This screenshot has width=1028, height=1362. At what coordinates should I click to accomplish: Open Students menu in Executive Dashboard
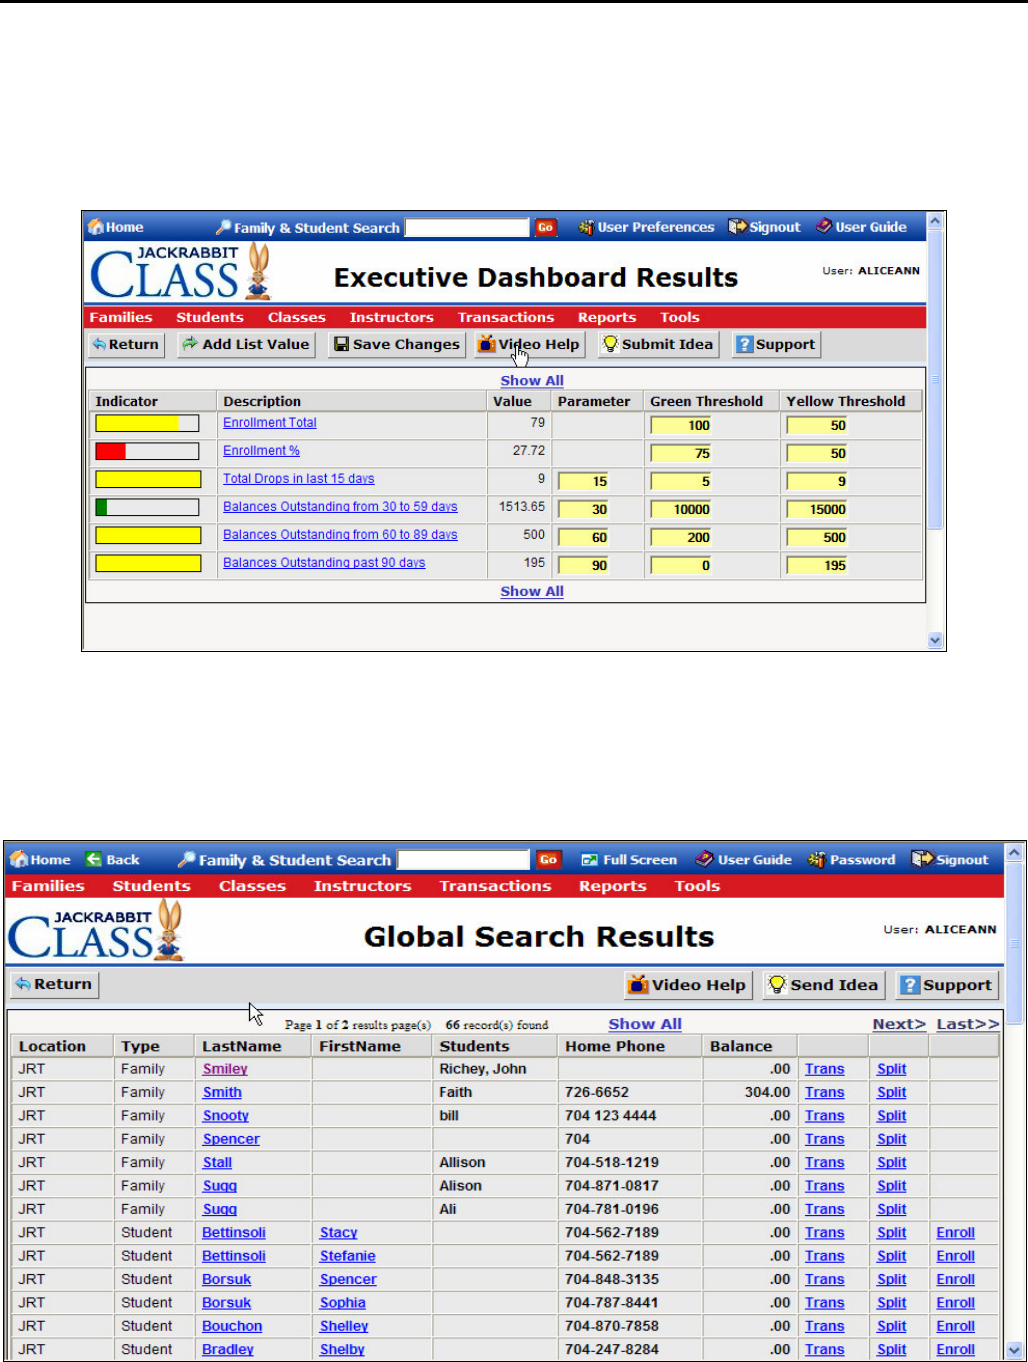210,317
